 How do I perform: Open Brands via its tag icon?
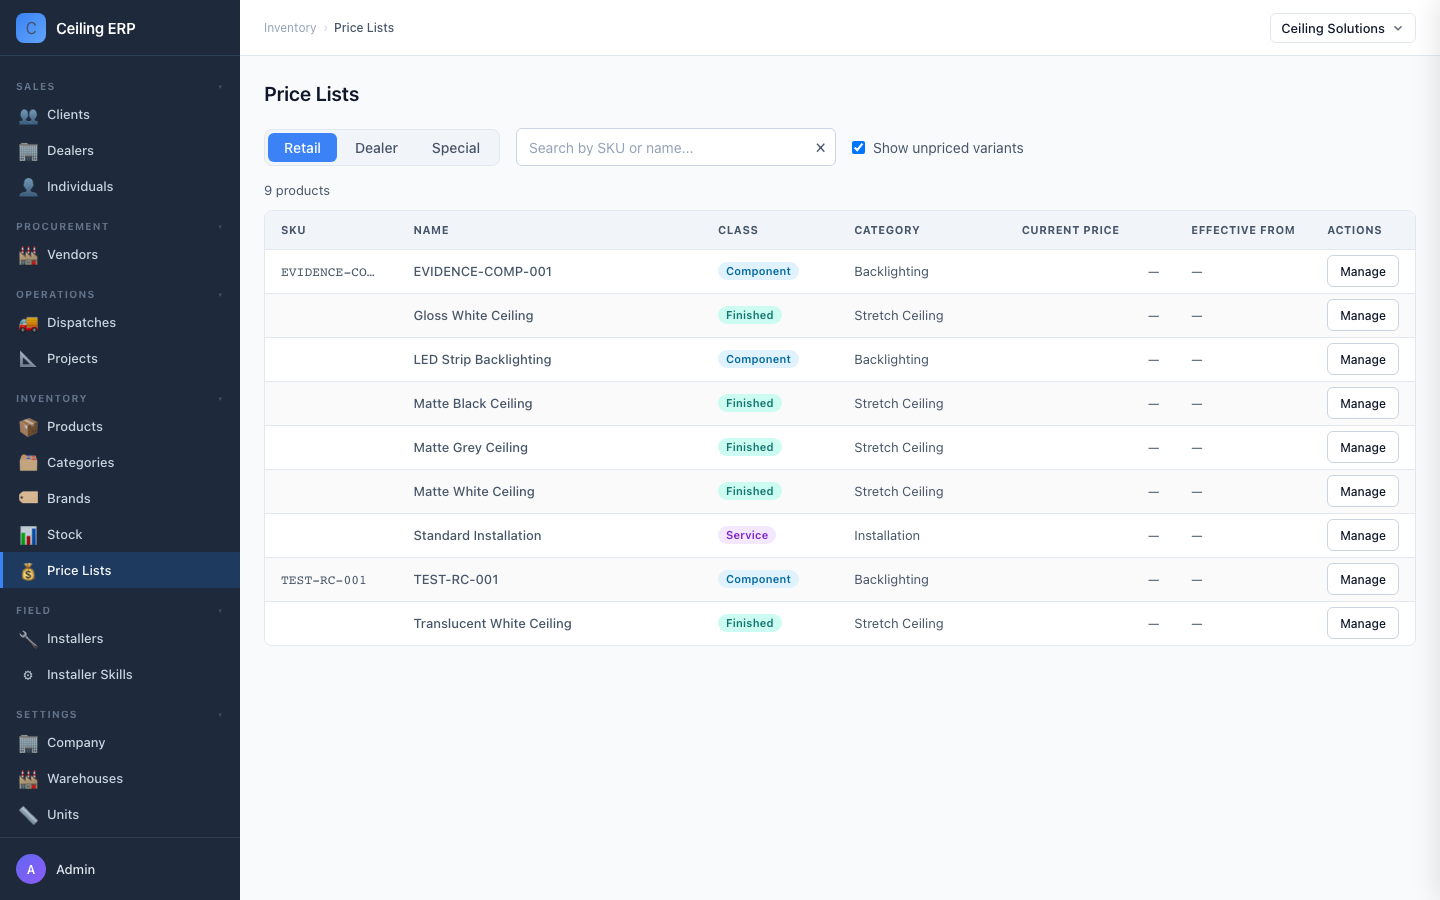28,499
